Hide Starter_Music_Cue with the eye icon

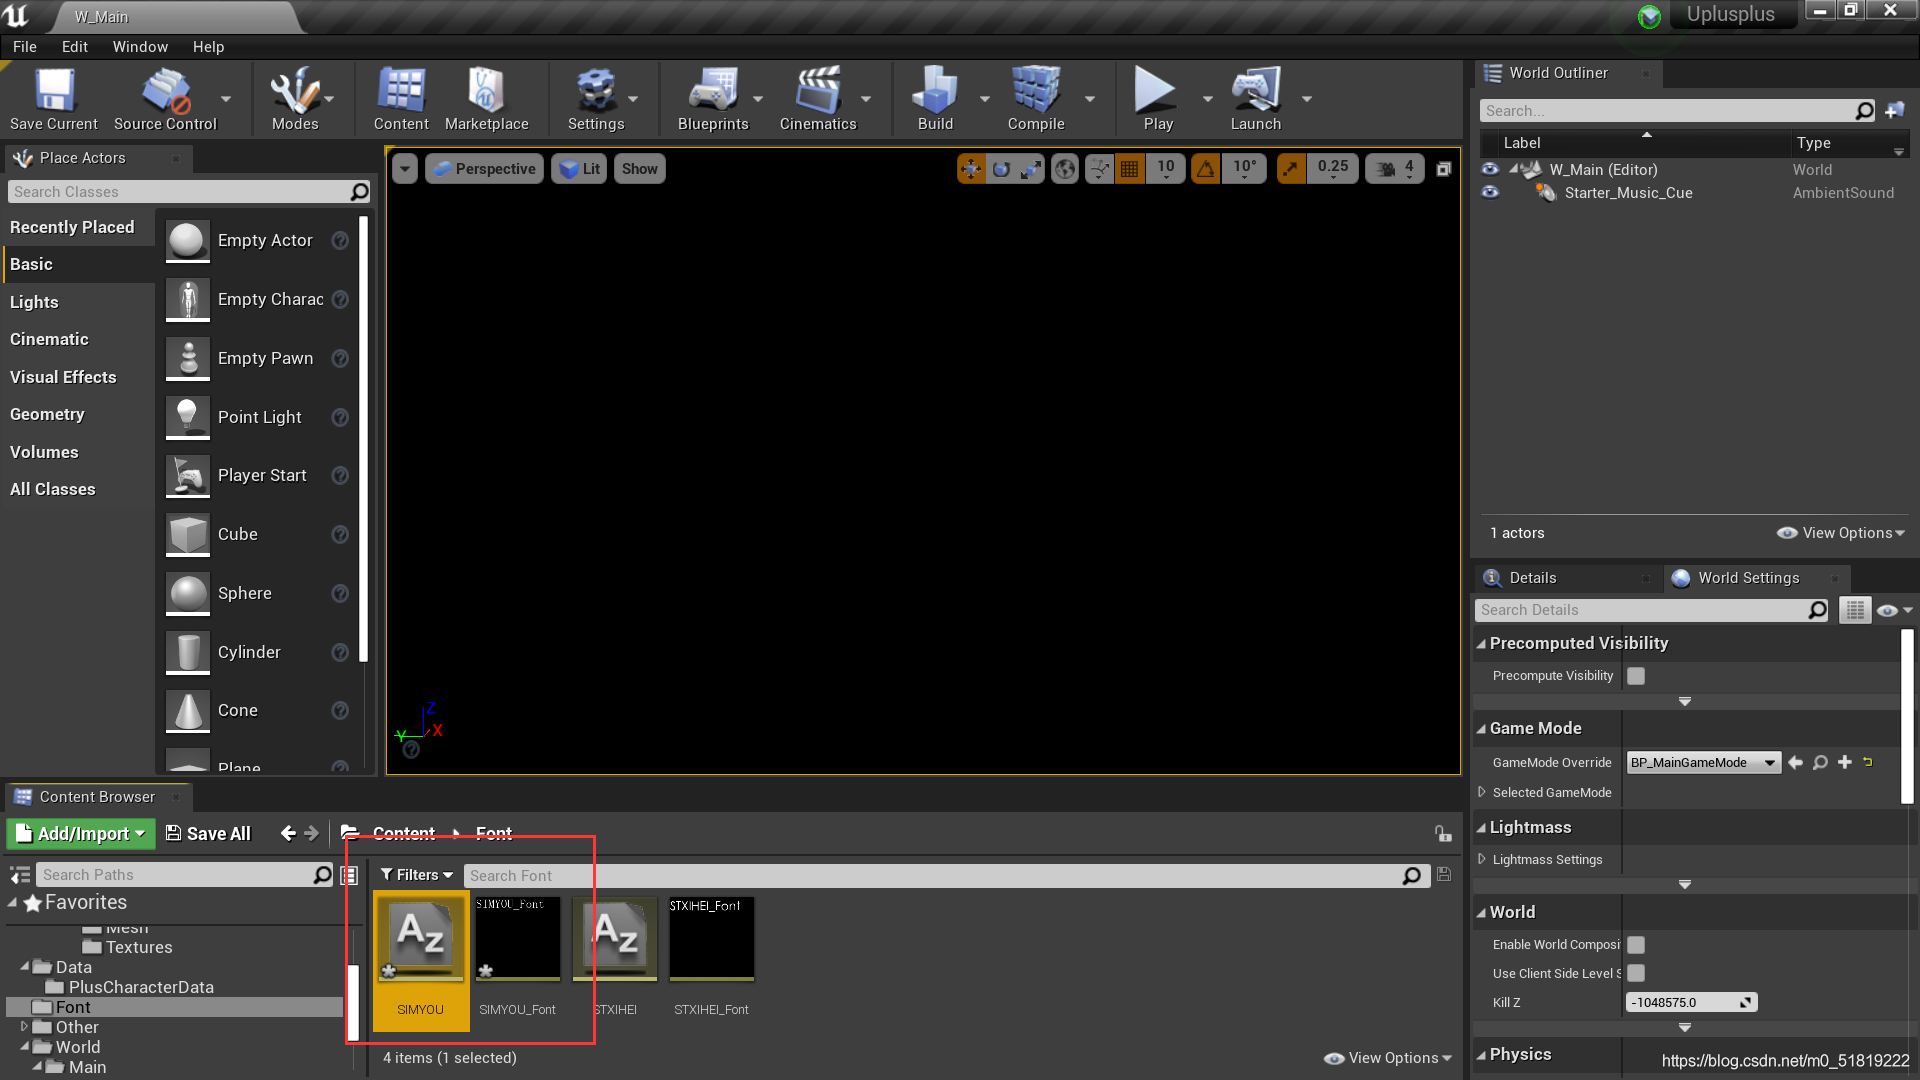pos(1490,193)
